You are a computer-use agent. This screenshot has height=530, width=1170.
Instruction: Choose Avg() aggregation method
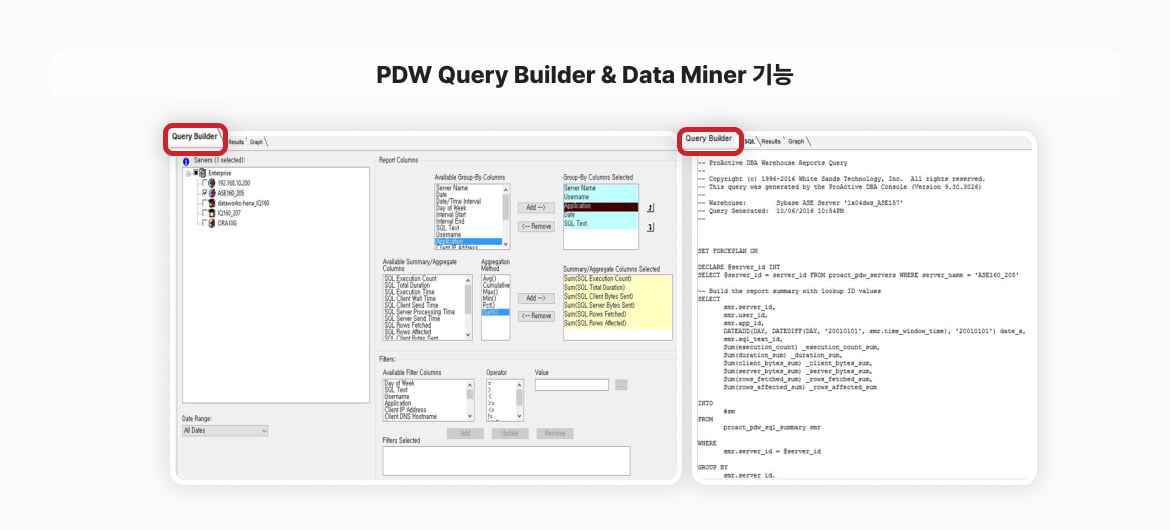pyautogui.click(x=489, y=278)
